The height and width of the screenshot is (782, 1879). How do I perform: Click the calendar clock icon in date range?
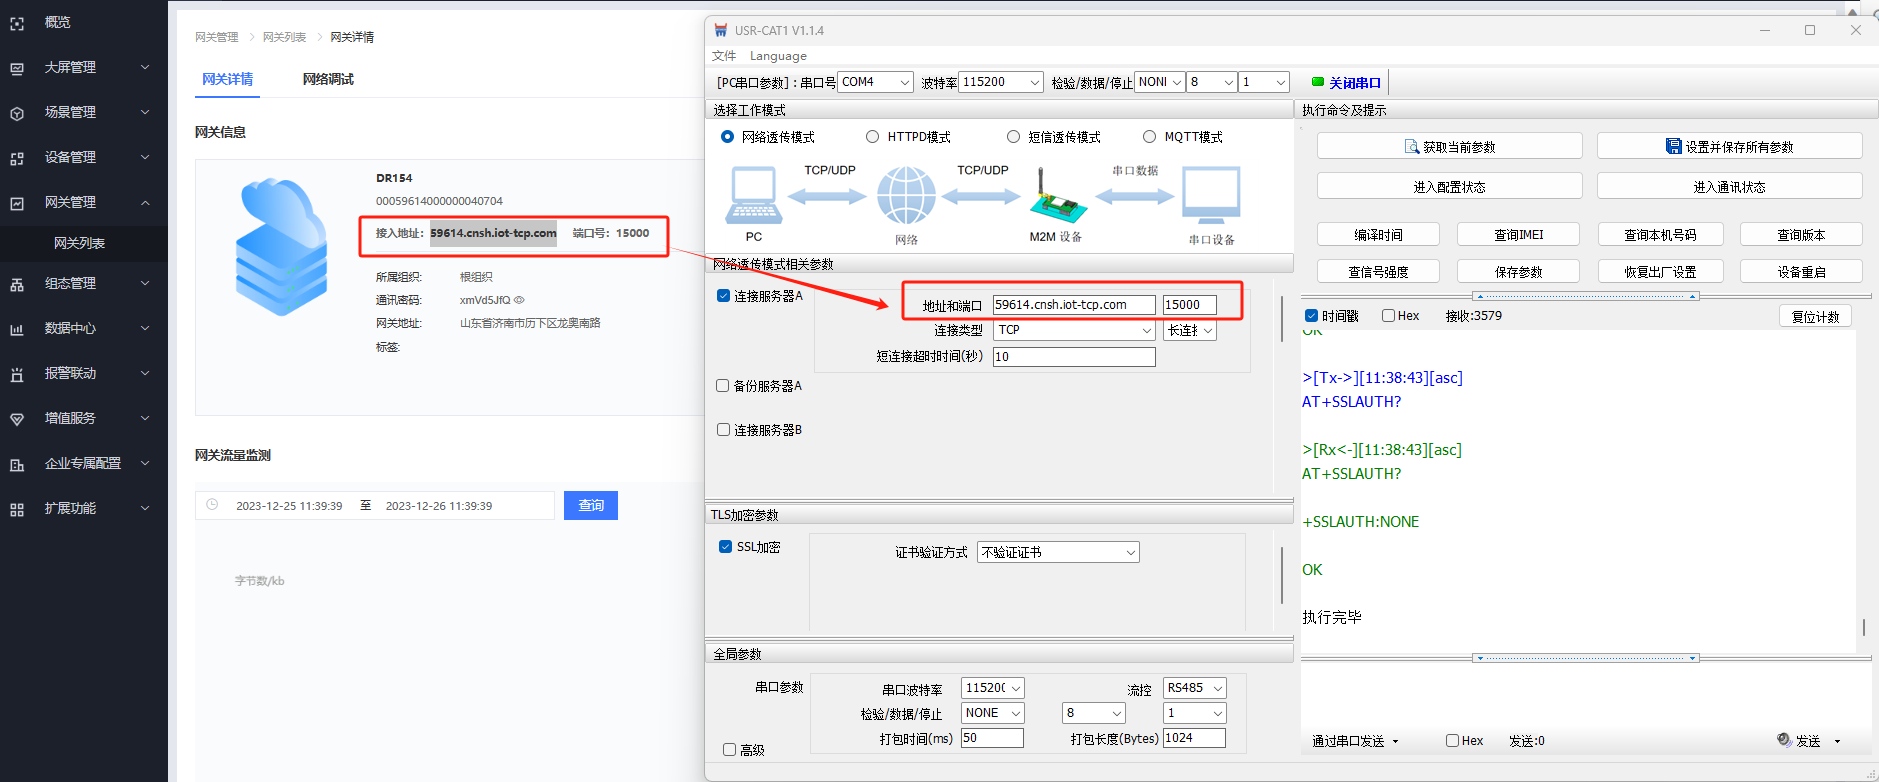212,505
